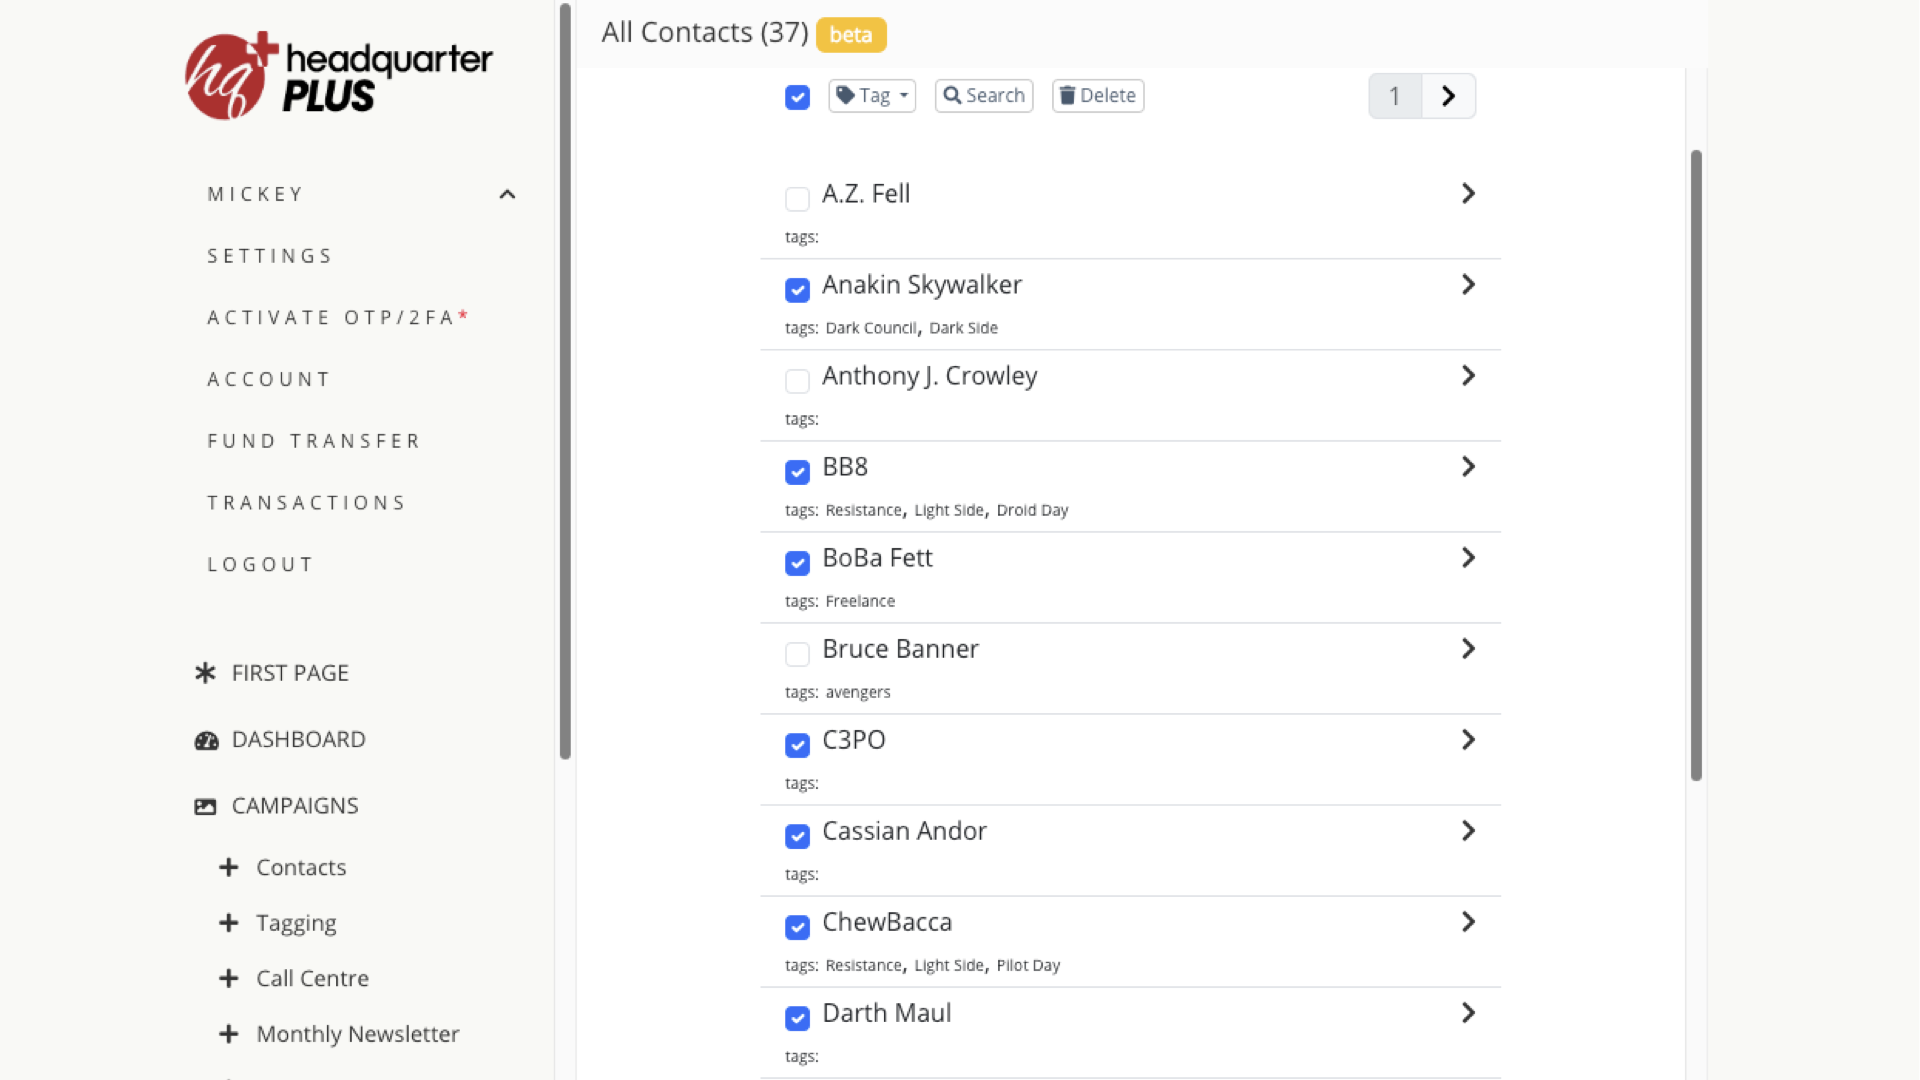This screenshot has height=1080, width=1920.
Task: Open the Tag dropdown
Action: pos(872,96)
